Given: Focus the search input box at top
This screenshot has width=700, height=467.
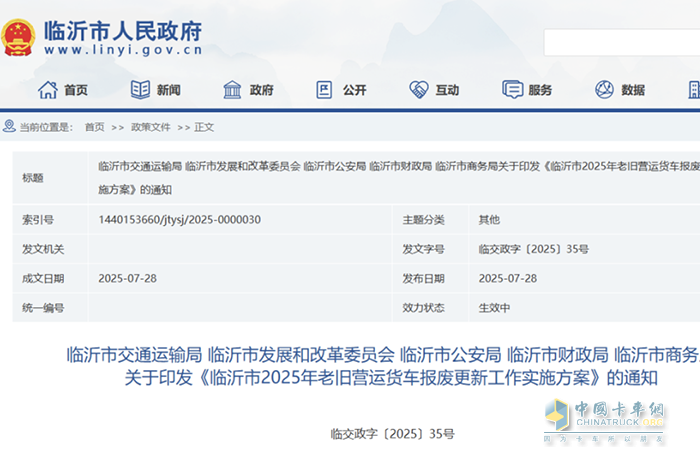Looking at the screenshot, I should click(x=622, y=42).
